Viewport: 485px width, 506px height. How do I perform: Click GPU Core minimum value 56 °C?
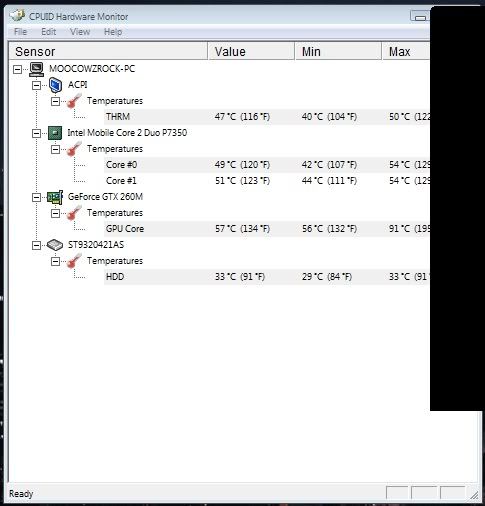[329, 229]
